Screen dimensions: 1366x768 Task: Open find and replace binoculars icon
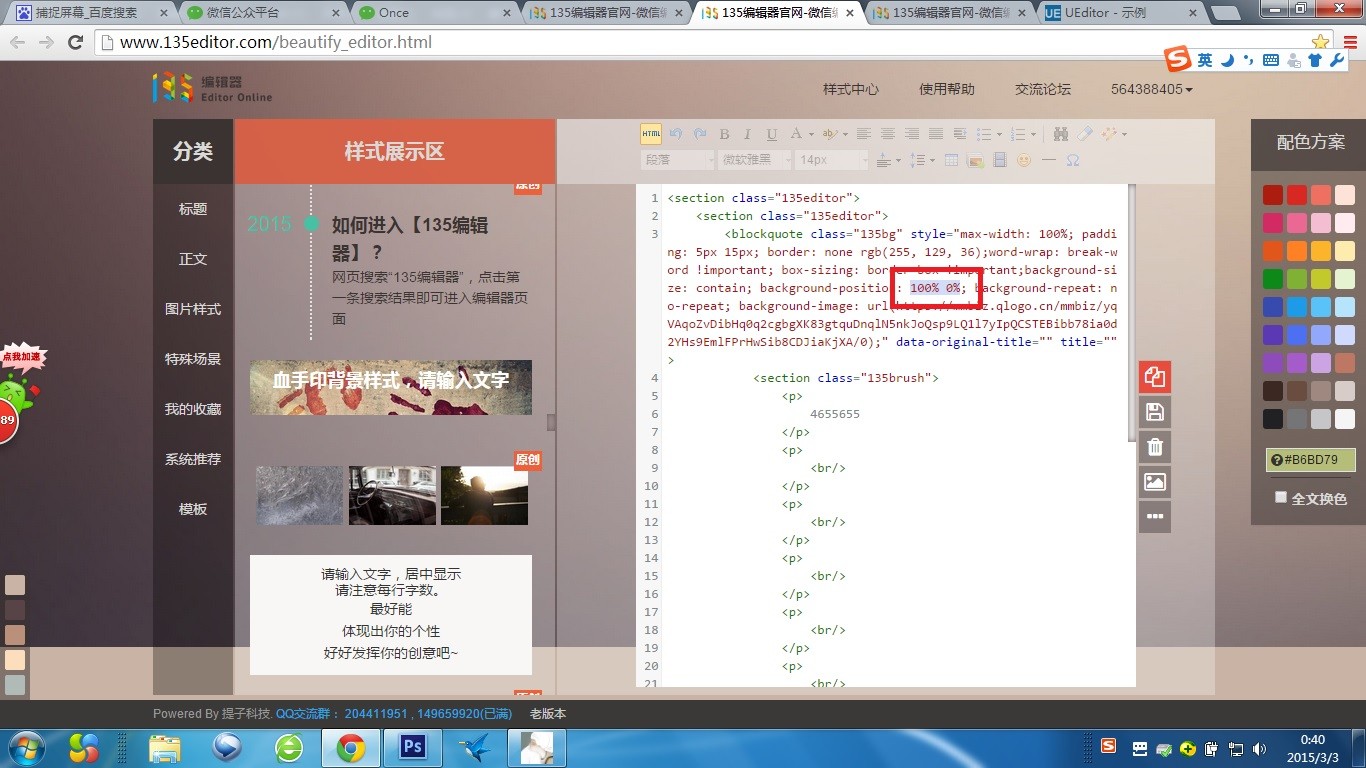click(1060, 134)
